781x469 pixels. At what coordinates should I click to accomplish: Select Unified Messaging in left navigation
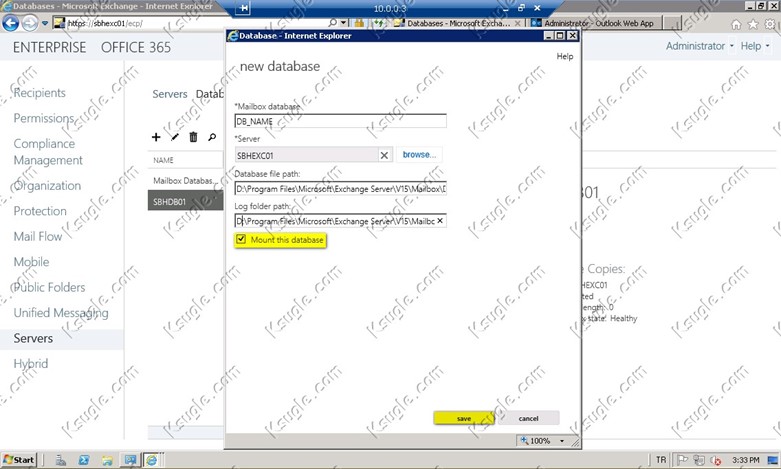(x=61, y=313)
